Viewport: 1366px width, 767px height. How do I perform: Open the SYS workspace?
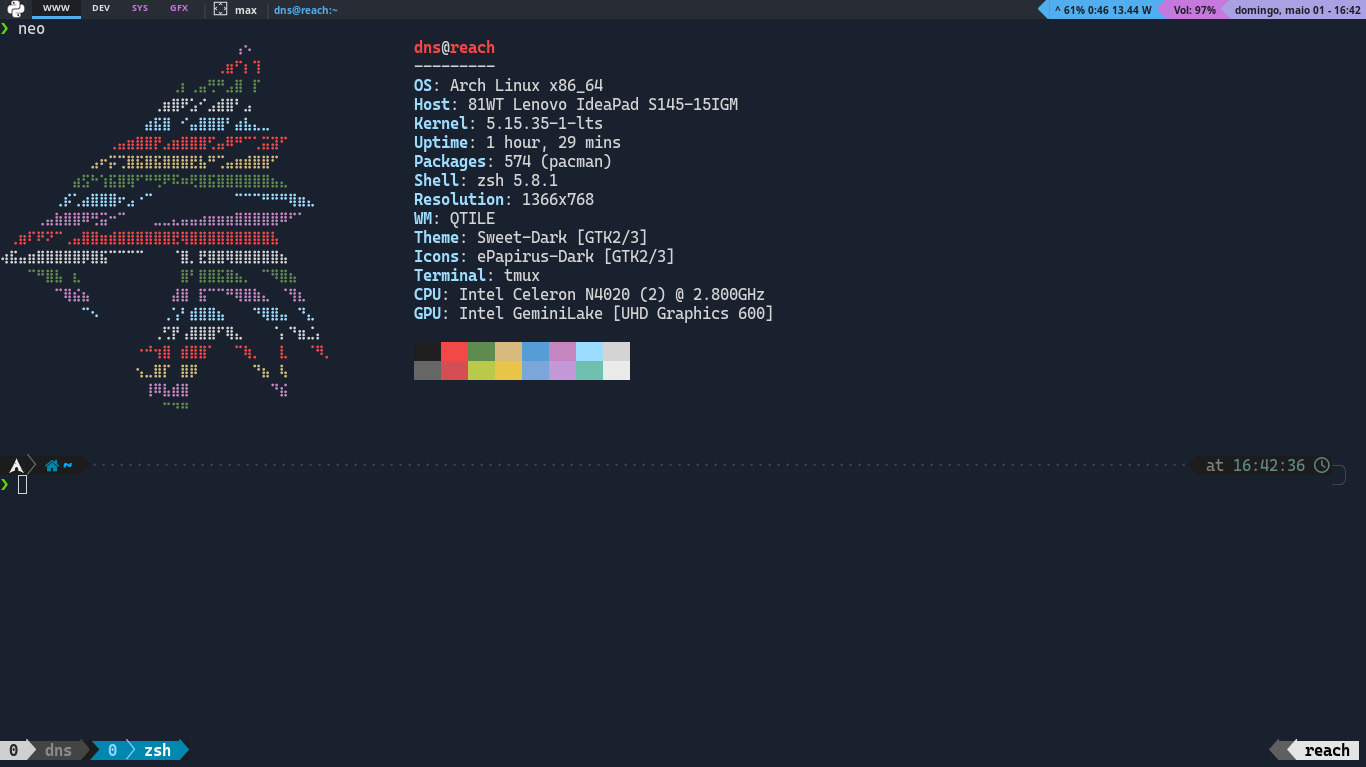[x=139, y=9]
